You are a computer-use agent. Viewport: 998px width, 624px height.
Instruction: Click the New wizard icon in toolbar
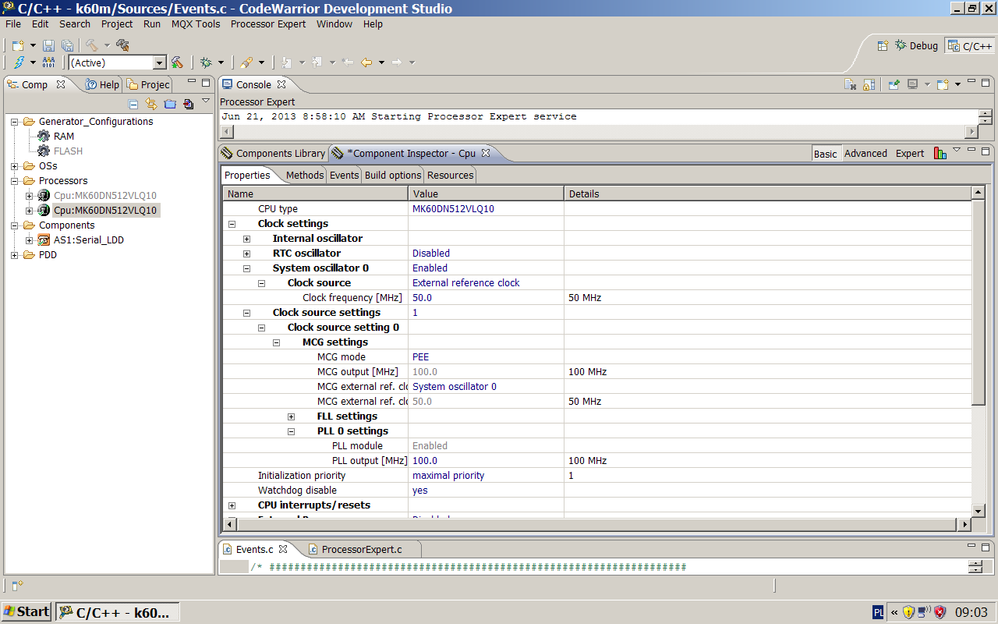click(x=18, y=45)
